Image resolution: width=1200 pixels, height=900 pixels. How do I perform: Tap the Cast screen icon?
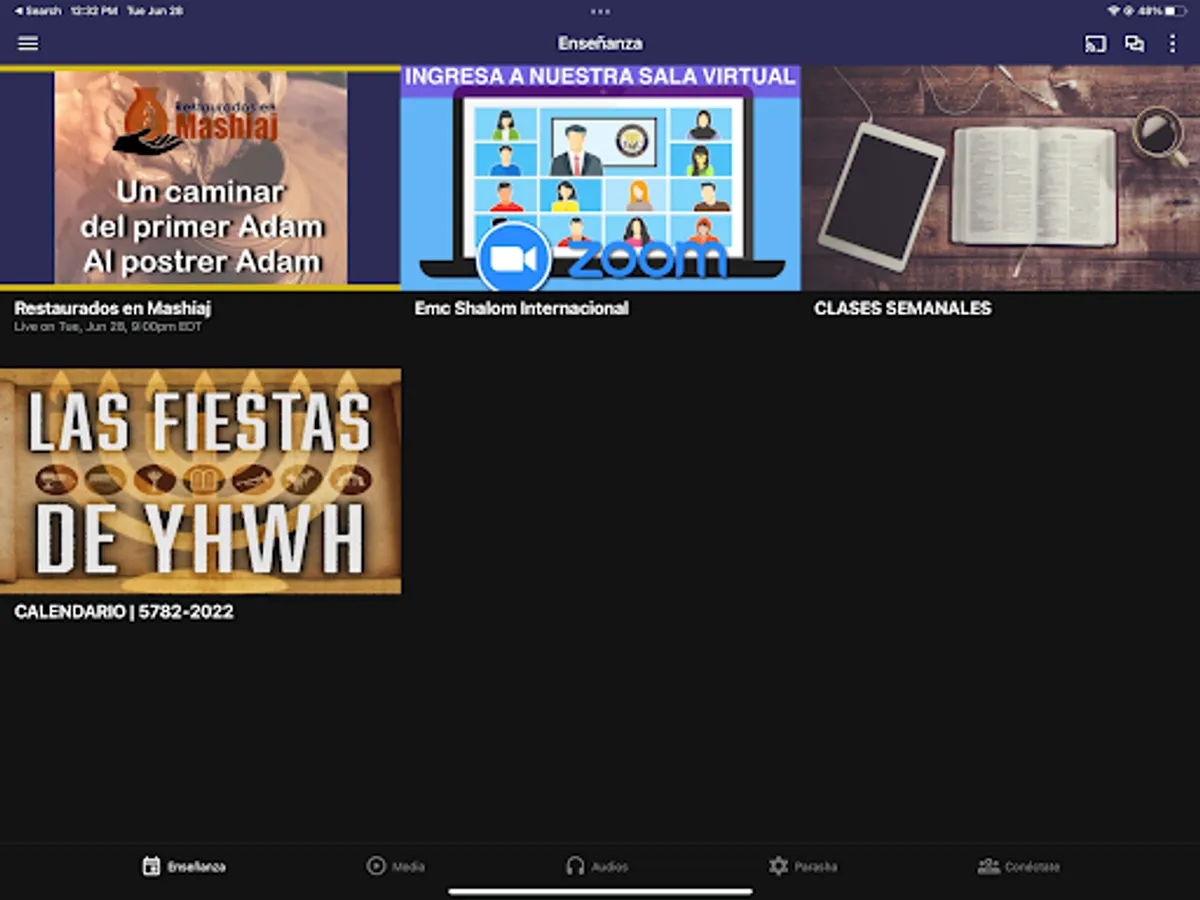1095,44
